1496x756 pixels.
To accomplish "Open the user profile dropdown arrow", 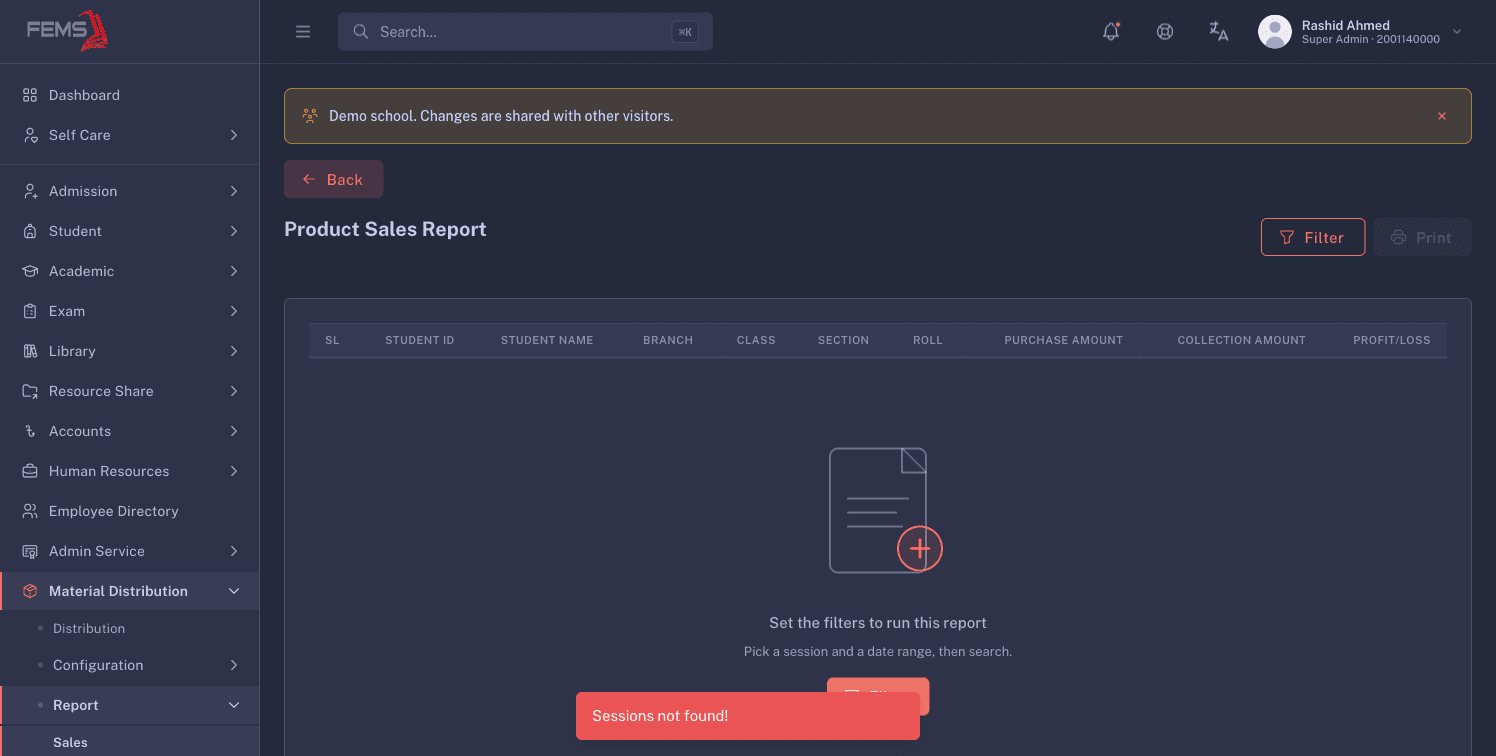I will click(1457, 32).
